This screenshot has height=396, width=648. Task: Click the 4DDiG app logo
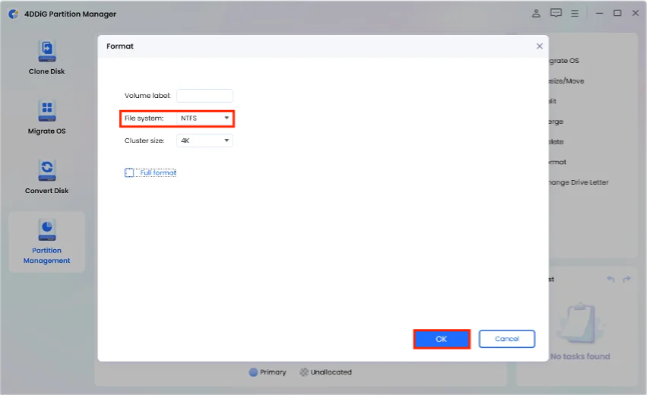(13, 14)
